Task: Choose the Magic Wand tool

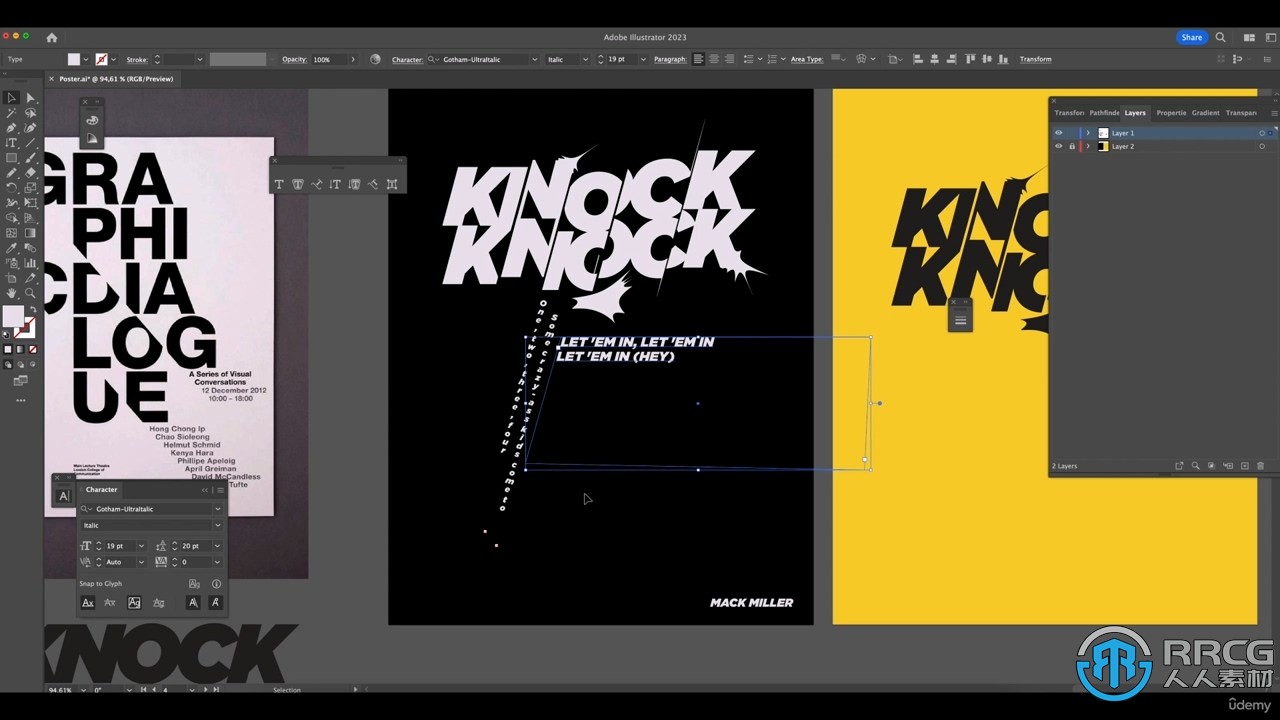Action: point(11,113)
